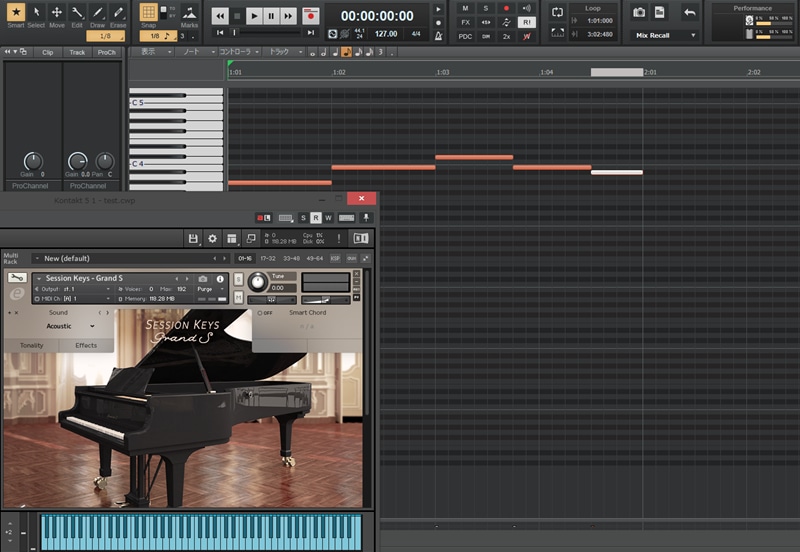Open the コントローラ controllers menu
The width and height of the screenshot is (800, 552).
(x=239, y=52)
